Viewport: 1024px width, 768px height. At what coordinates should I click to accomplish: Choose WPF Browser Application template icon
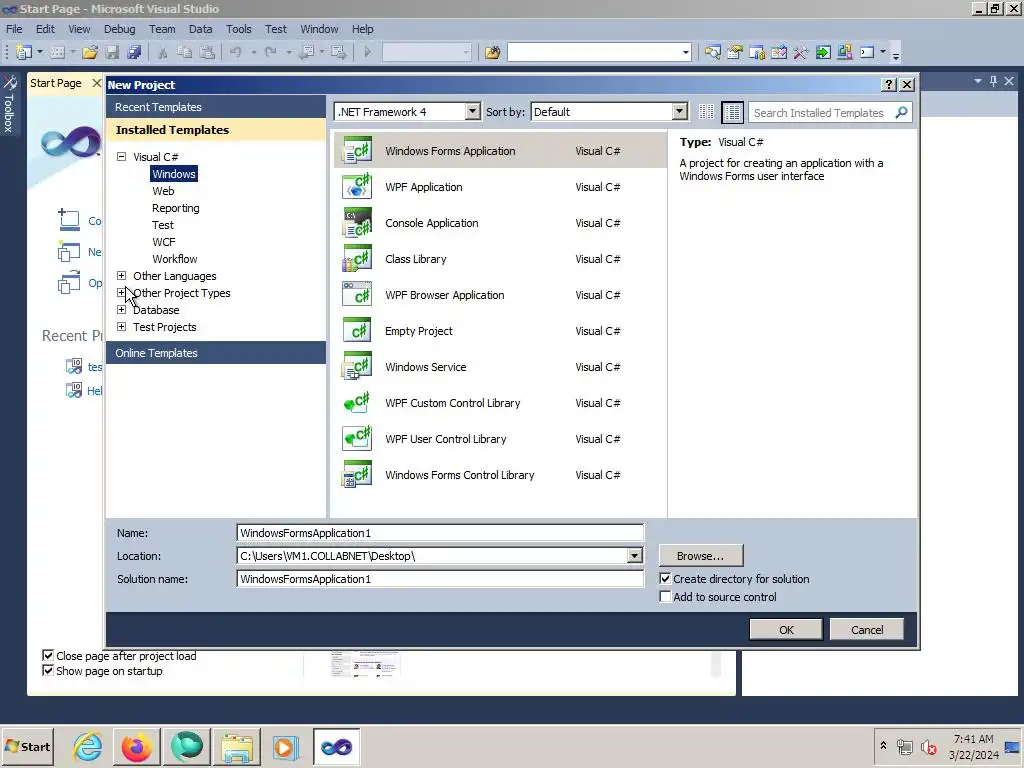(x=357, y=295)
